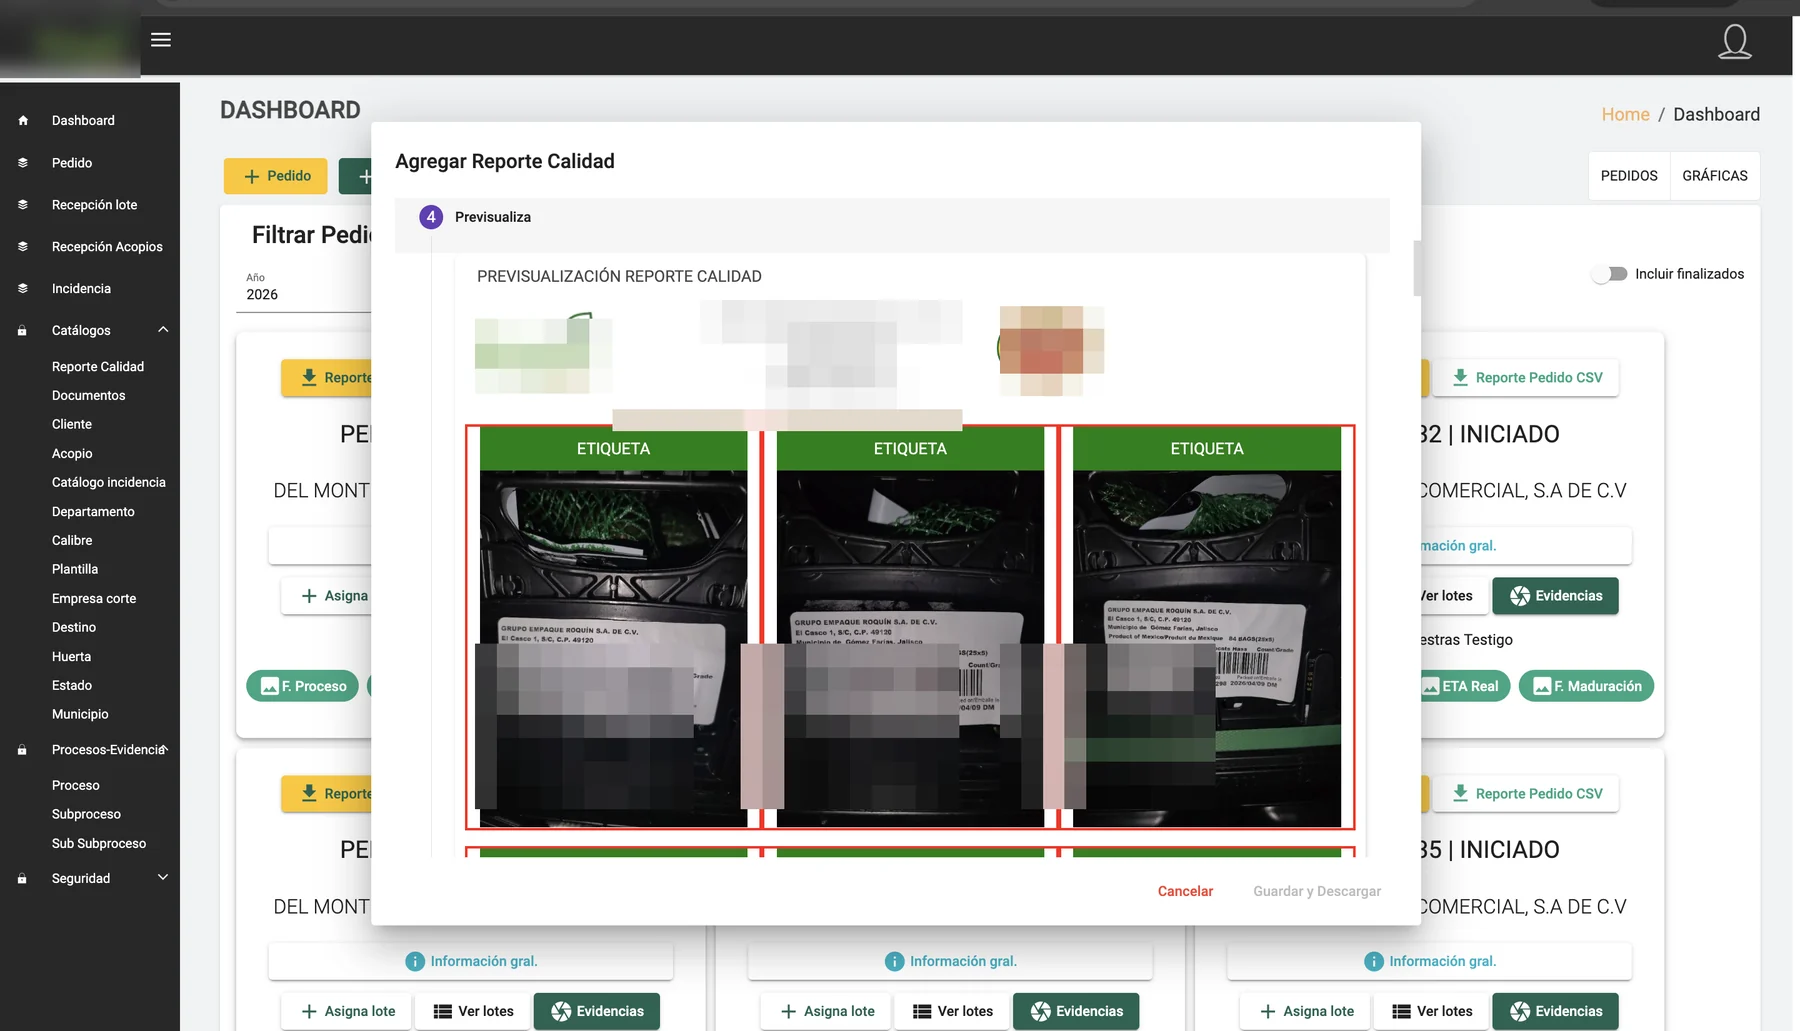The image size is (1800, 1031).
Task: Click download icon in 35 INICIADO Reporte Pedido CSV
Action: click(x=1460, y=793)
